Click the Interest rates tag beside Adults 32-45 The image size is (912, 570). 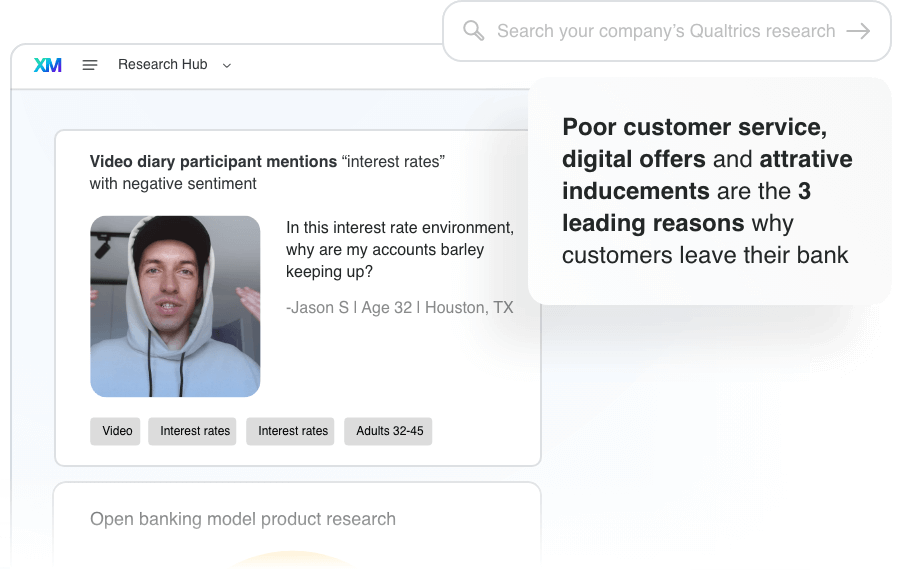coord(293,431)
